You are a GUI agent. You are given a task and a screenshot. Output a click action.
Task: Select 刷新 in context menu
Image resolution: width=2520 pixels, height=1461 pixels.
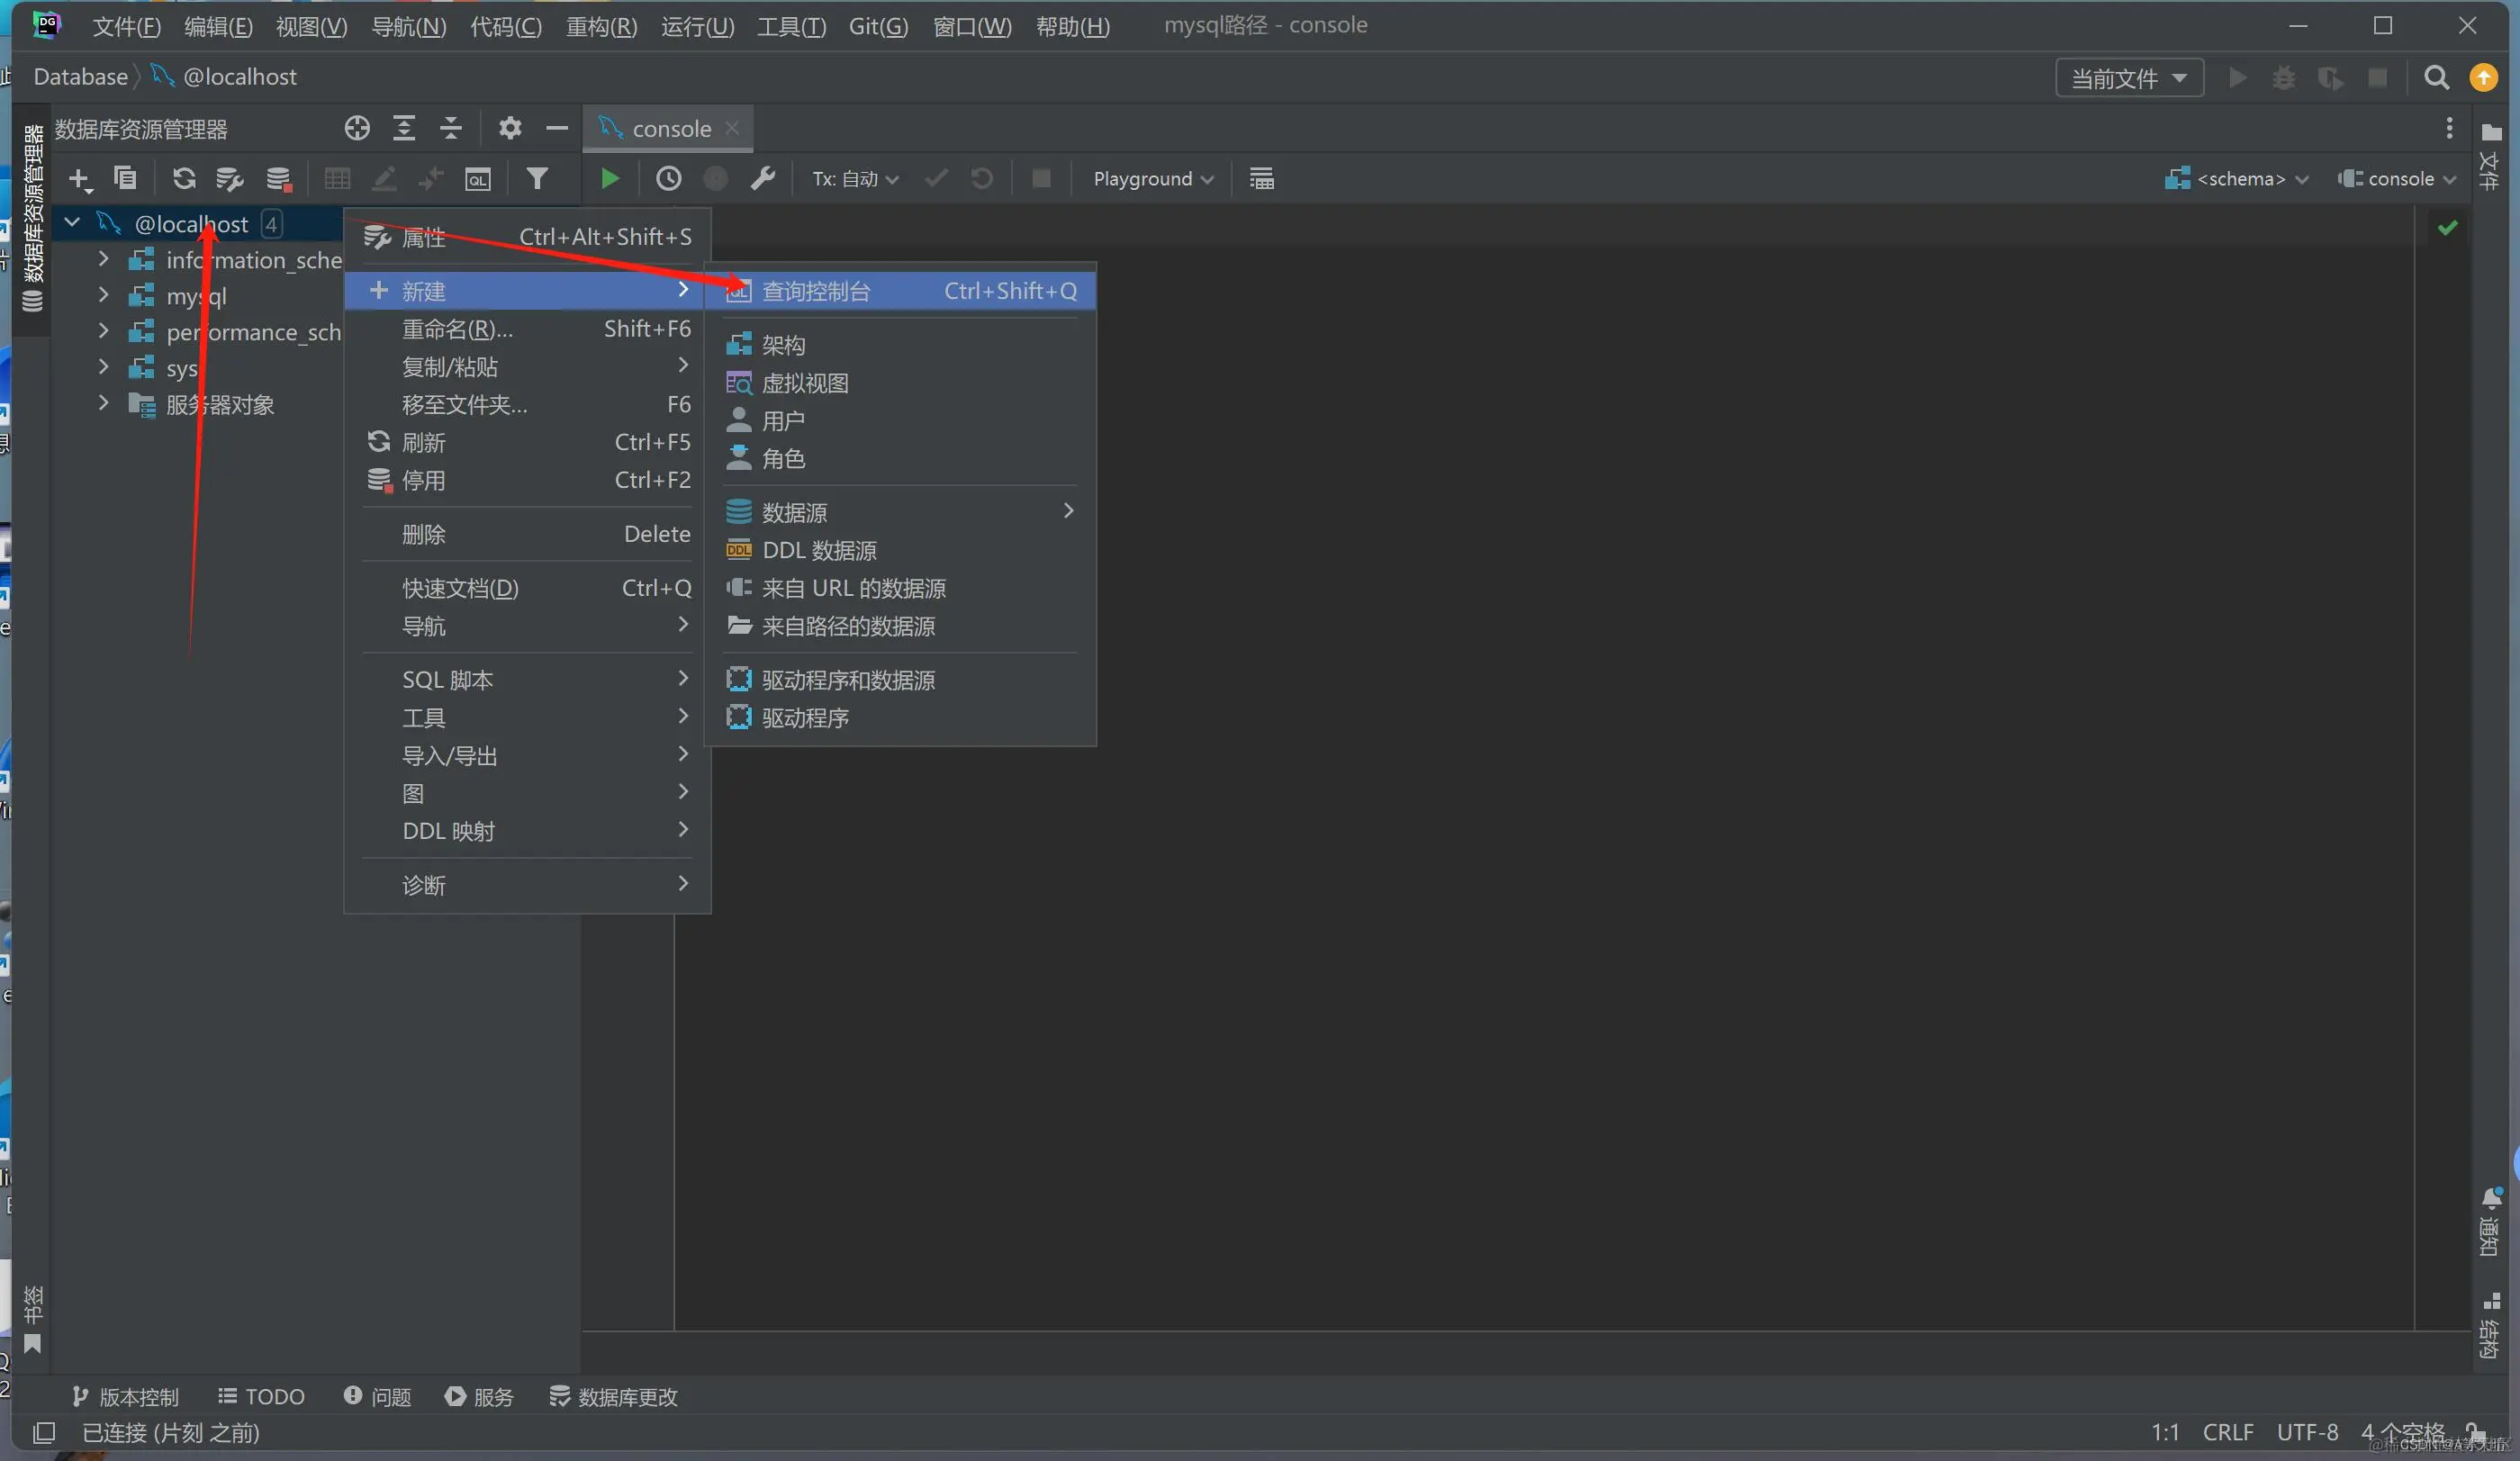pos(424,442)
